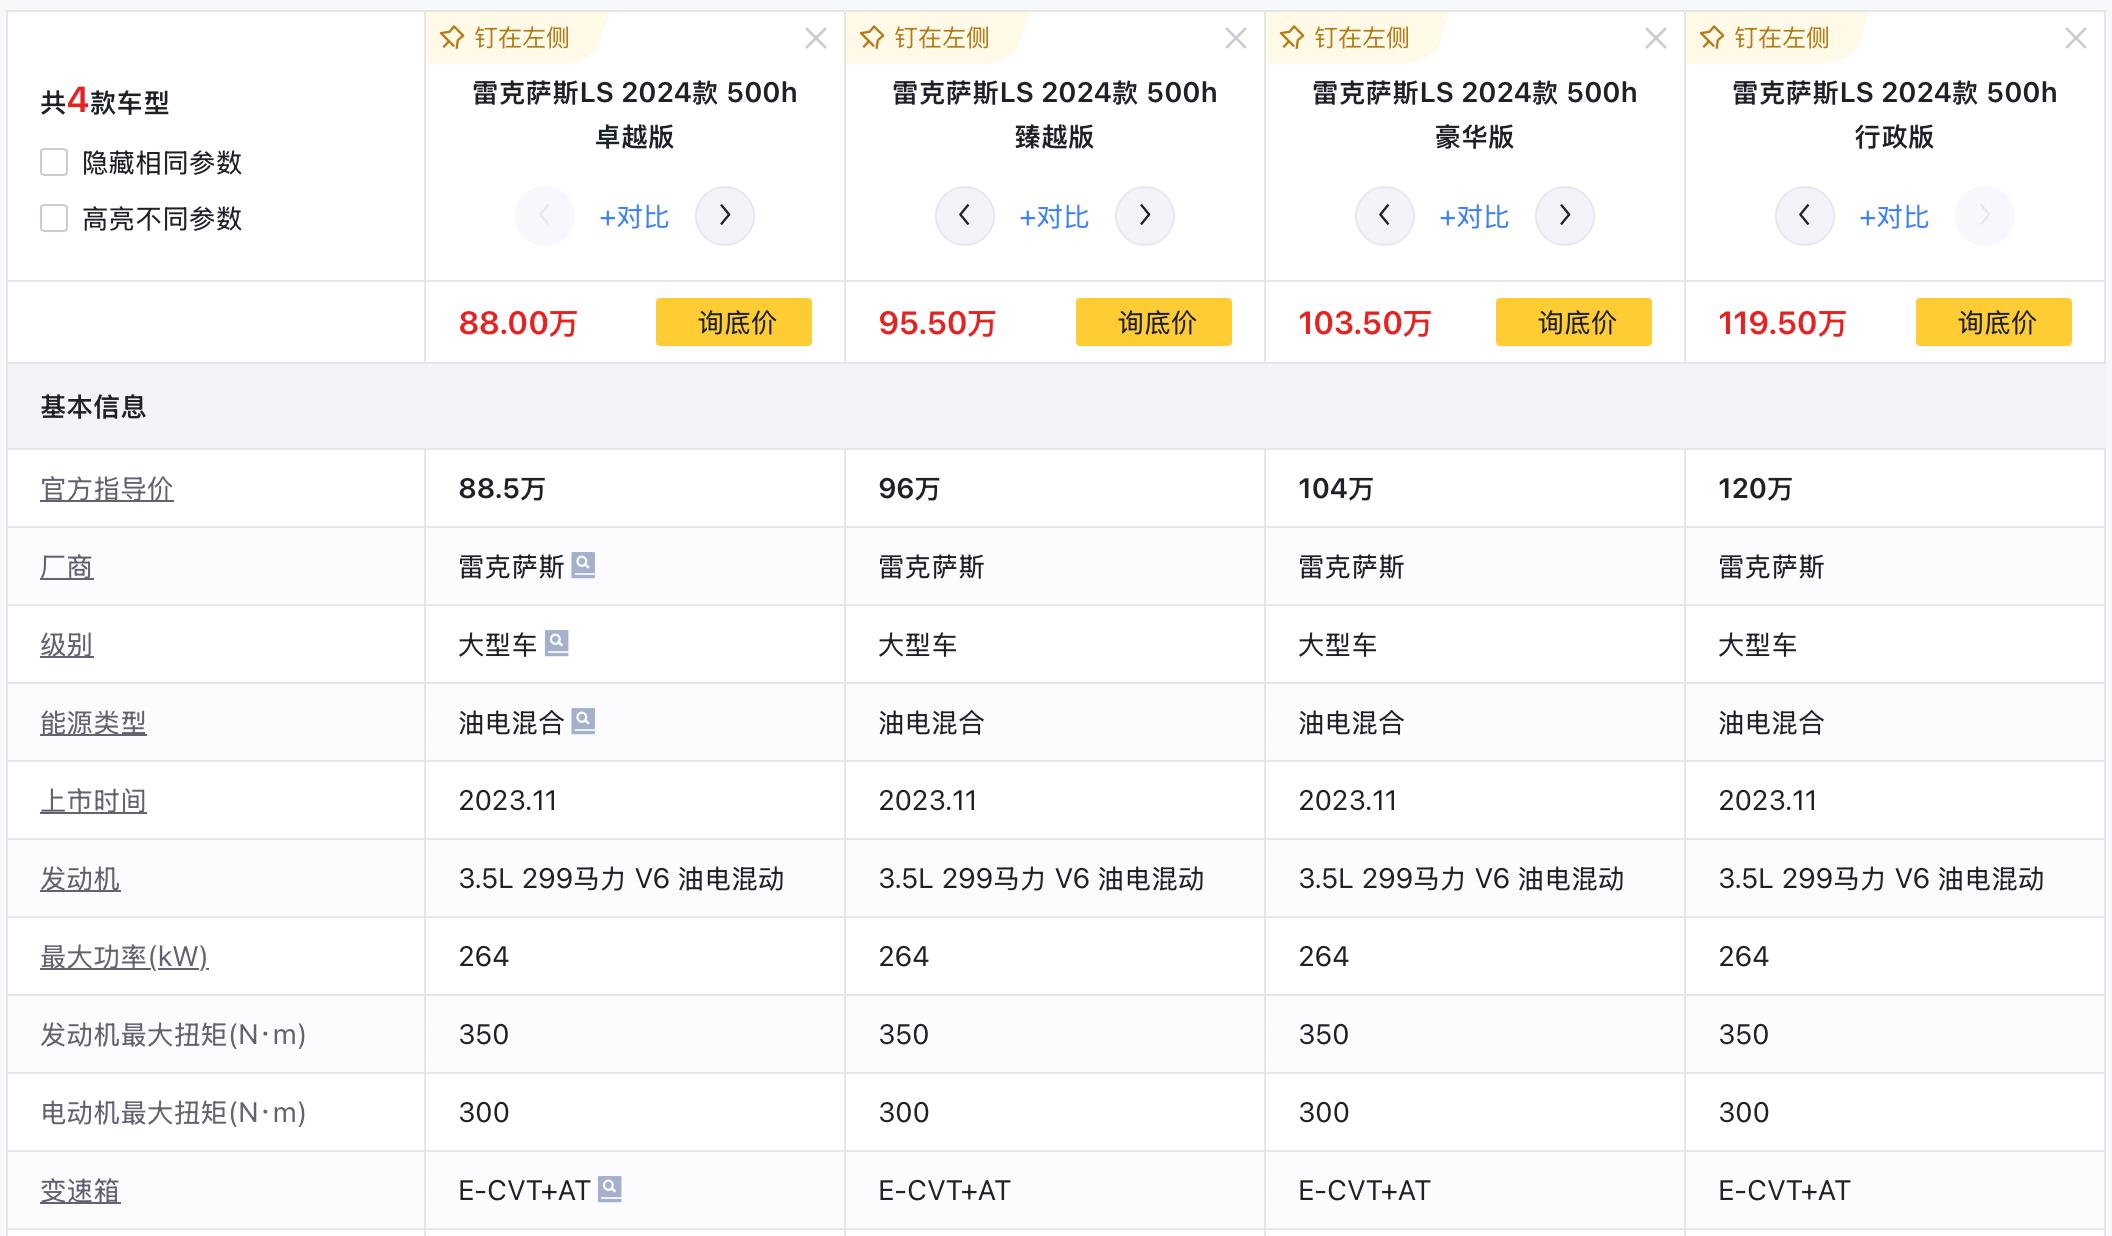Image resolution: width=2112 pixels, height=1236 pixels.
Task: Open 官方指导价 parameter link
Action: coord(107,489)
